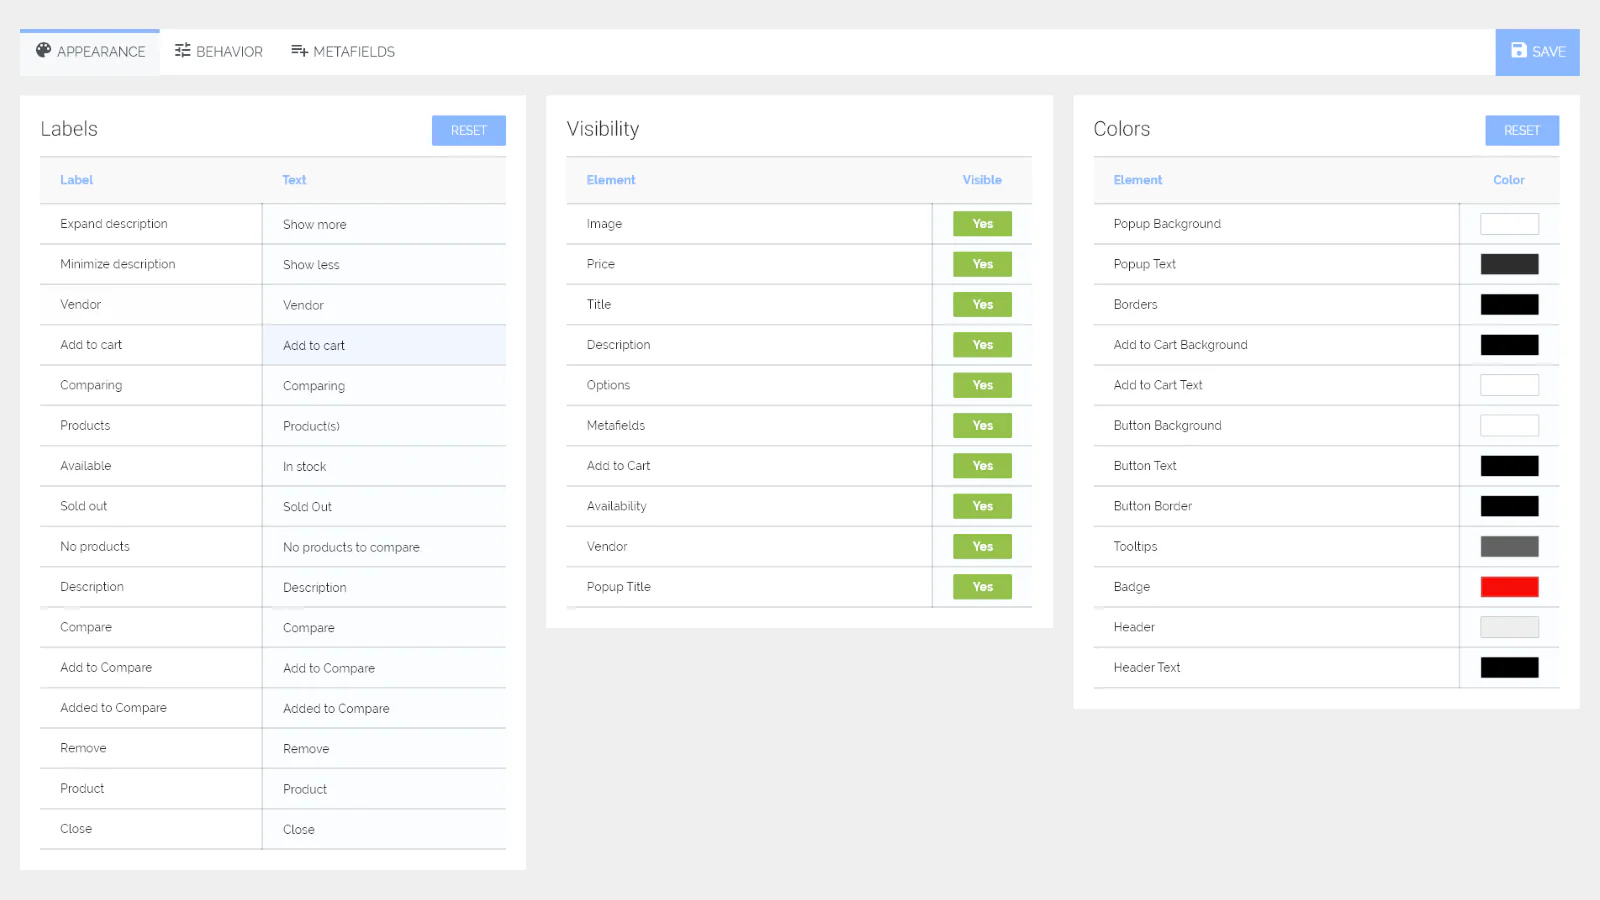This screenshot has height=900, width=1600.
Task: Click the Tooltips element row label
Action: point(1135,547)
